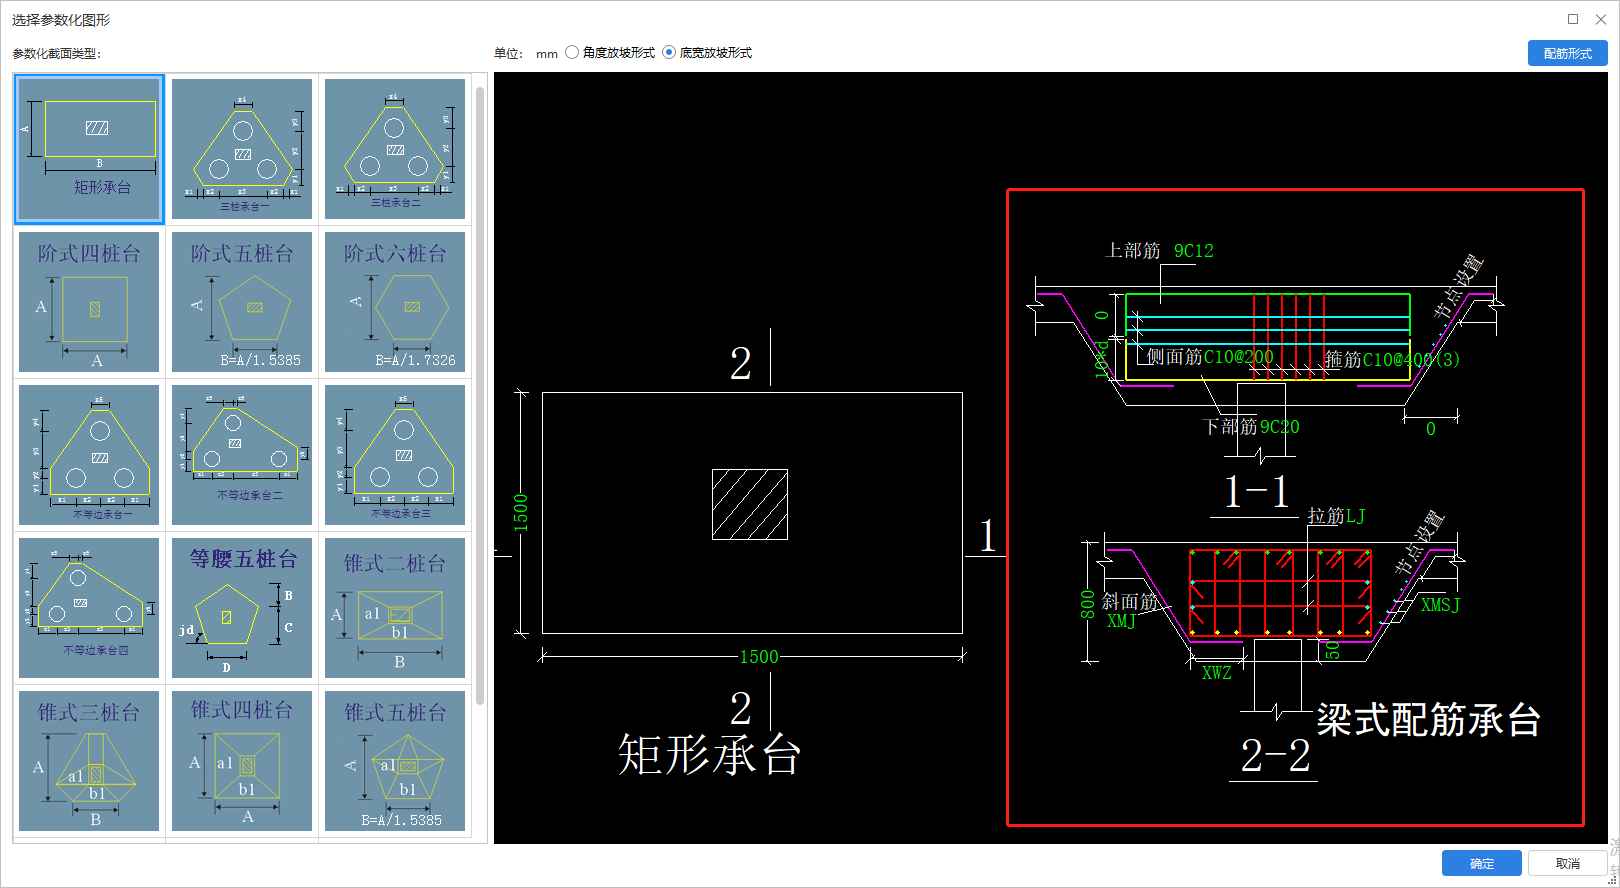Close the 选择参数化图形 dialog
The height and width of the screenshot is (888, 1620).
pyautogui.click(x=1600, y=19)
